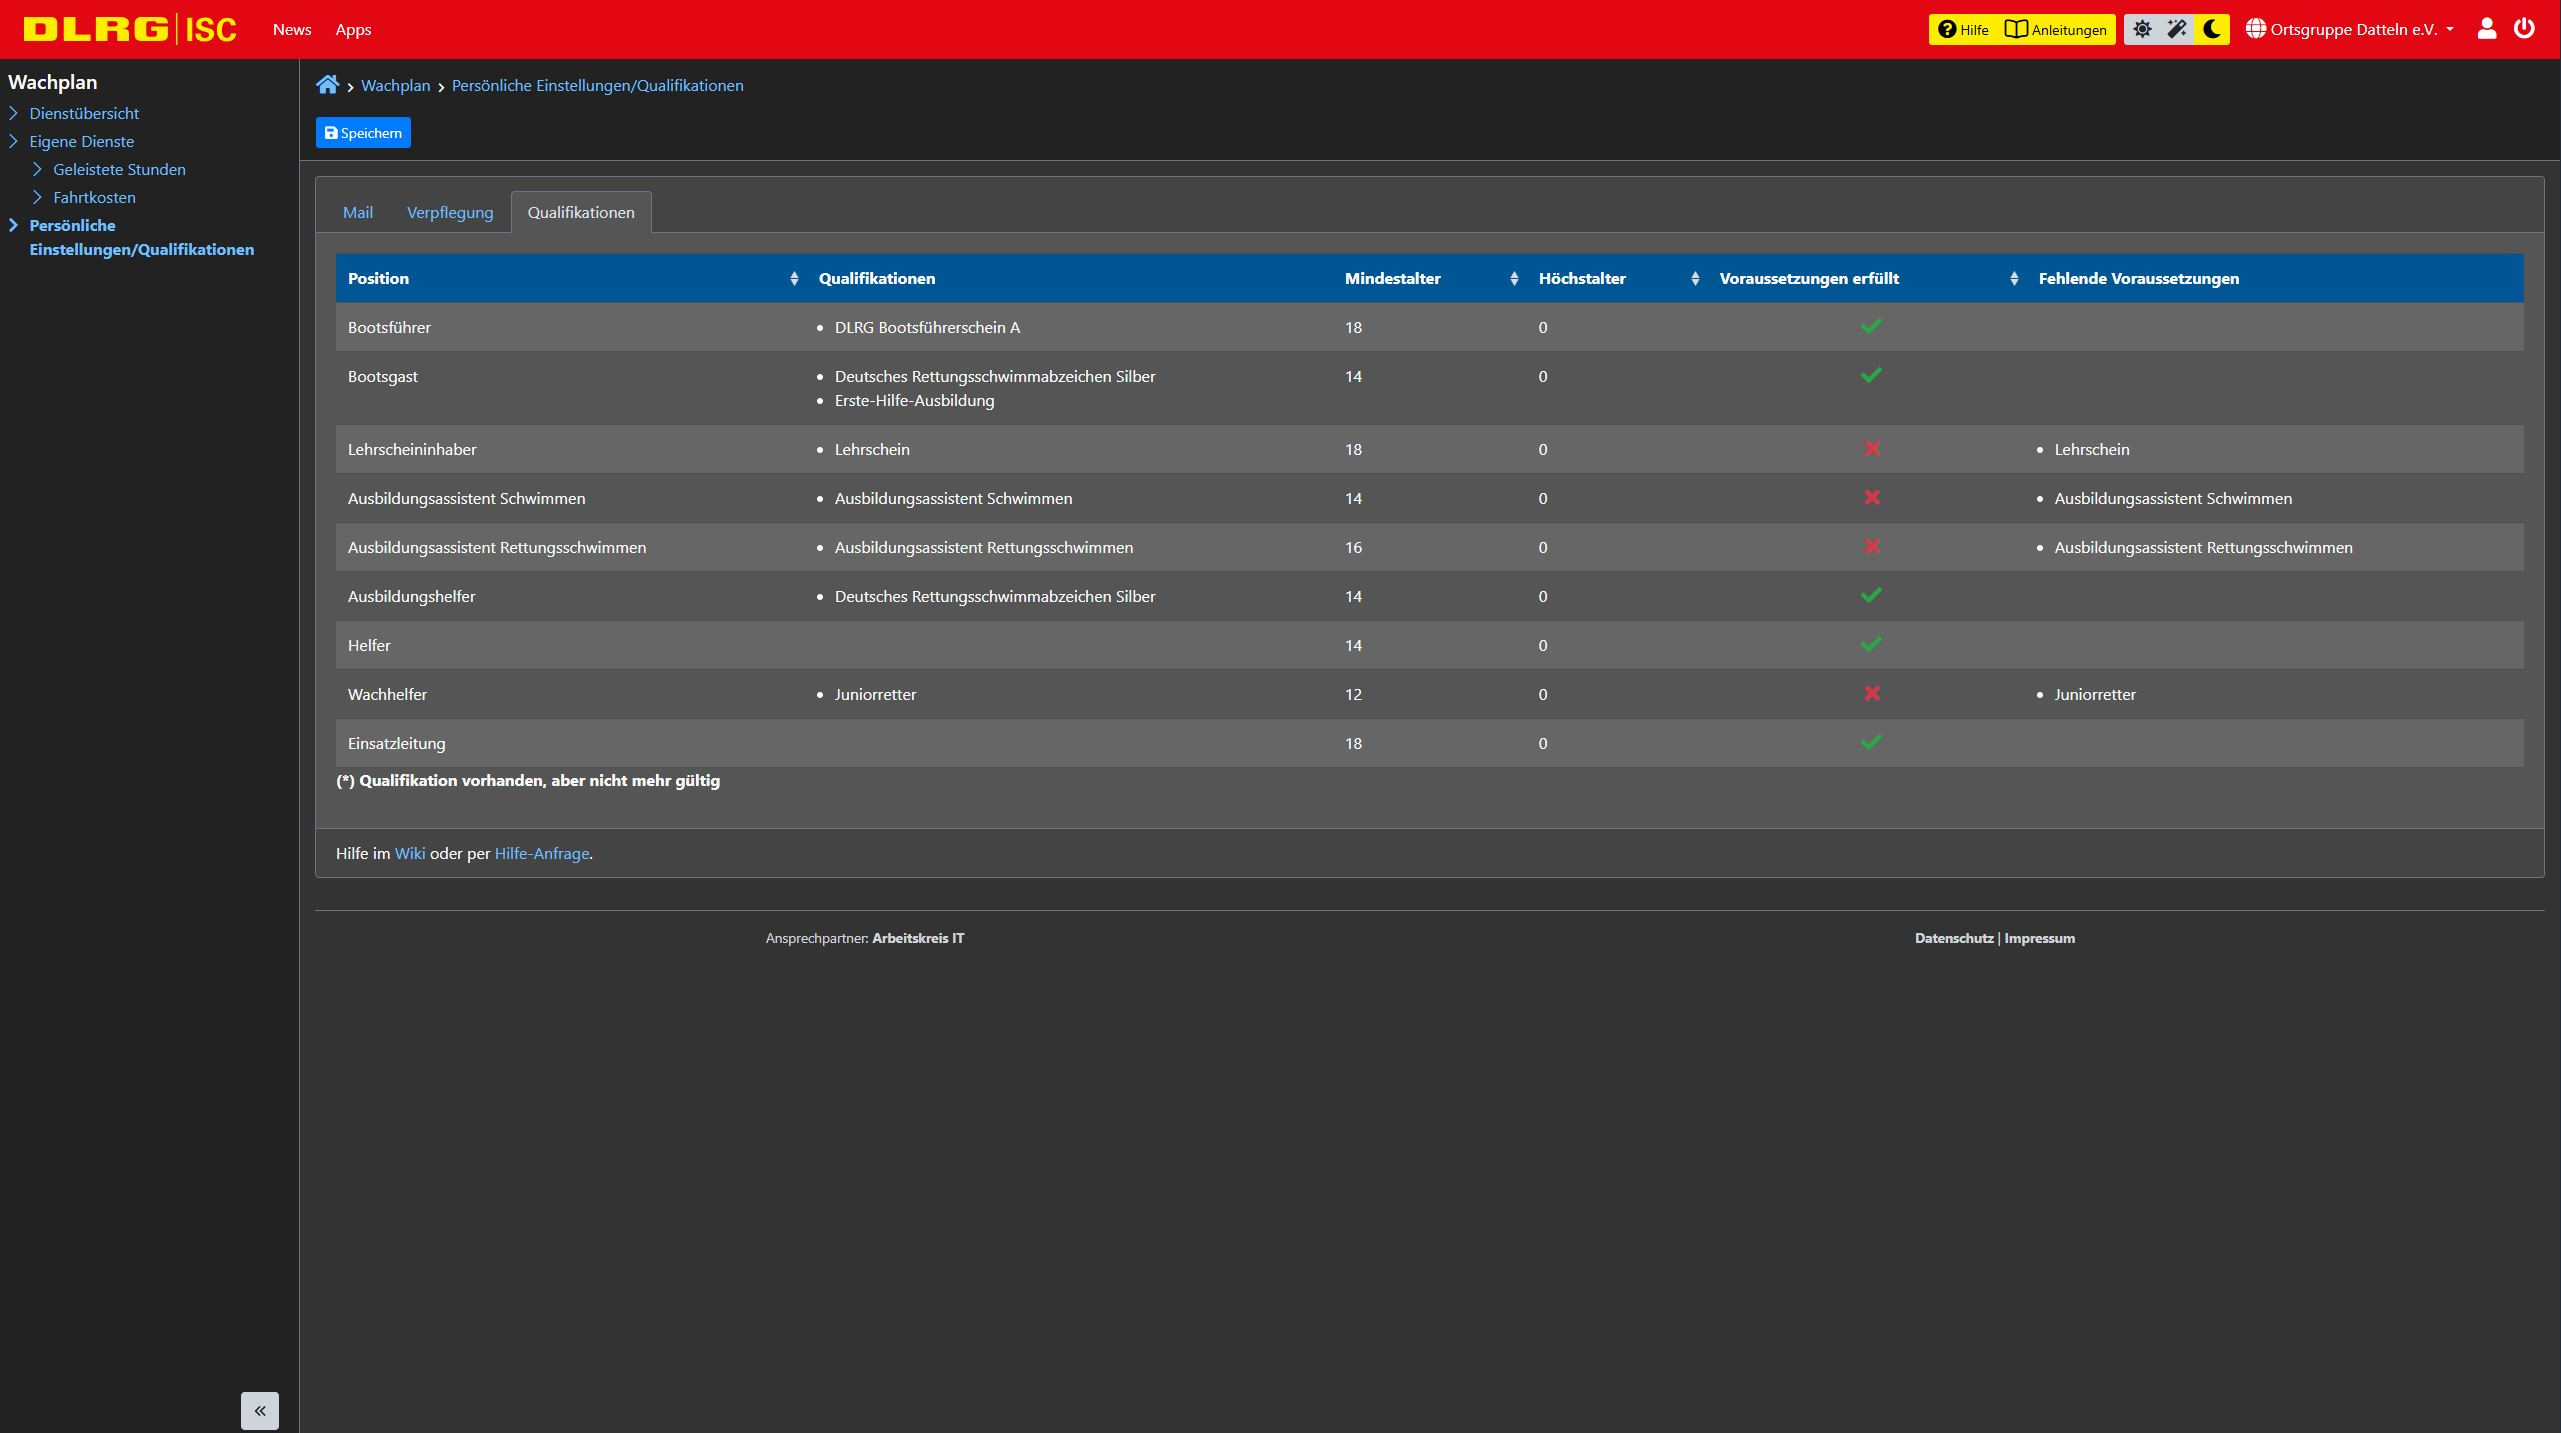The width and height of the screenshot is (2561, 1433).
Task: Click the power logout icon
Action: click(2524, 29)
